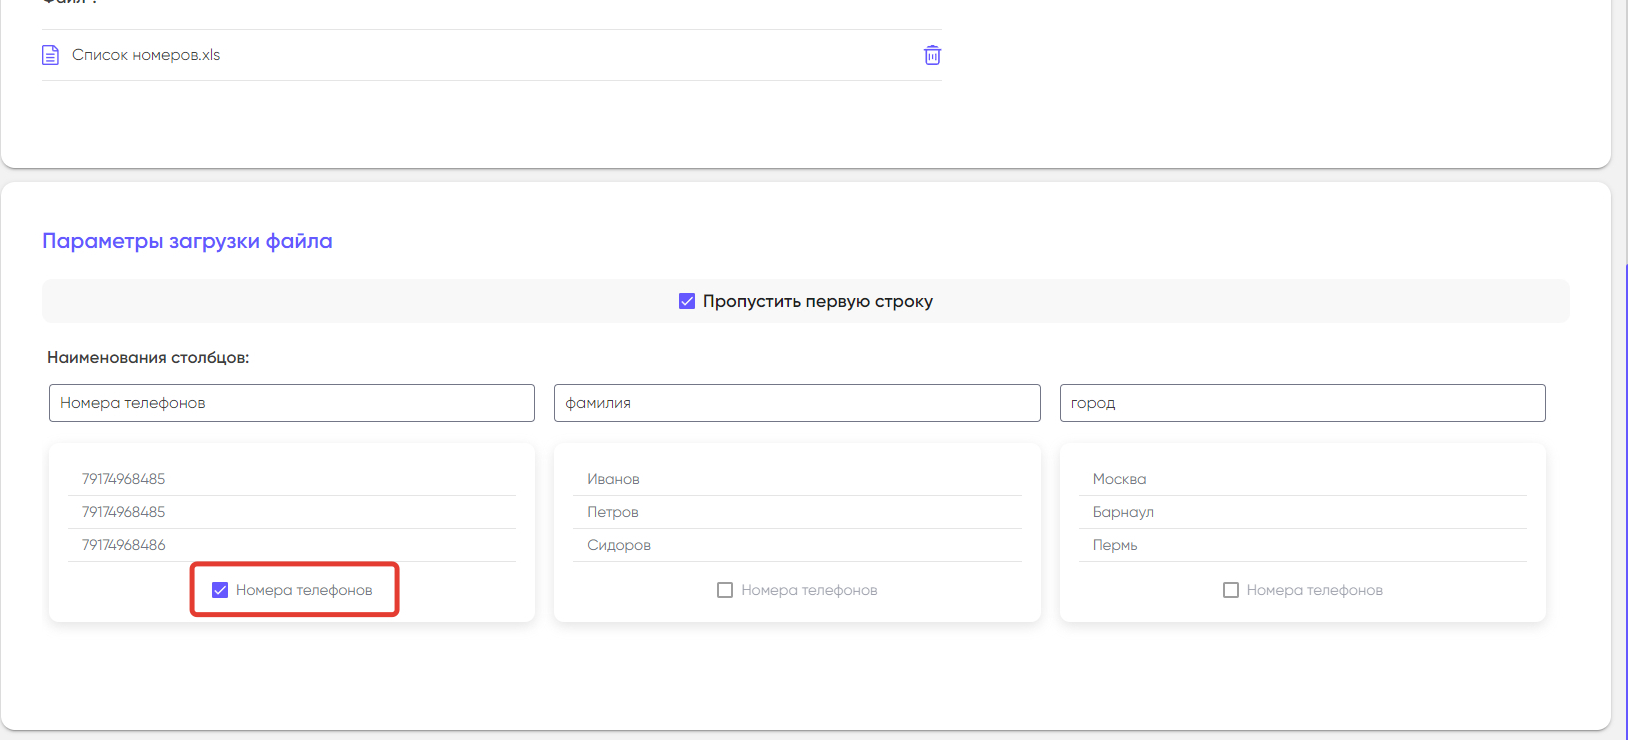1628x740 pixels.
Task: Tick Номера телефонов checkbox under фамилия column
Action: point(725,590)
